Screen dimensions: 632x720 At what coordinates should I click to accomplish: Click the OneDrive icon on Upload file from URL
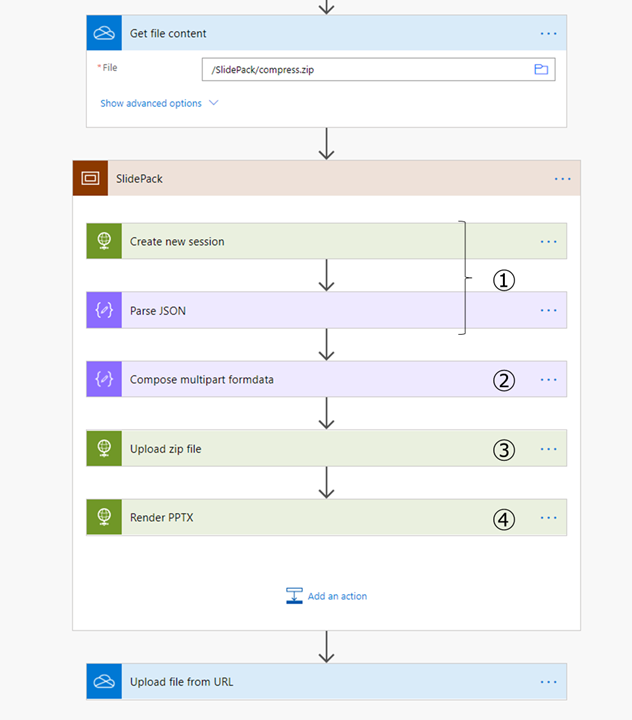click(x=104, y=681)
